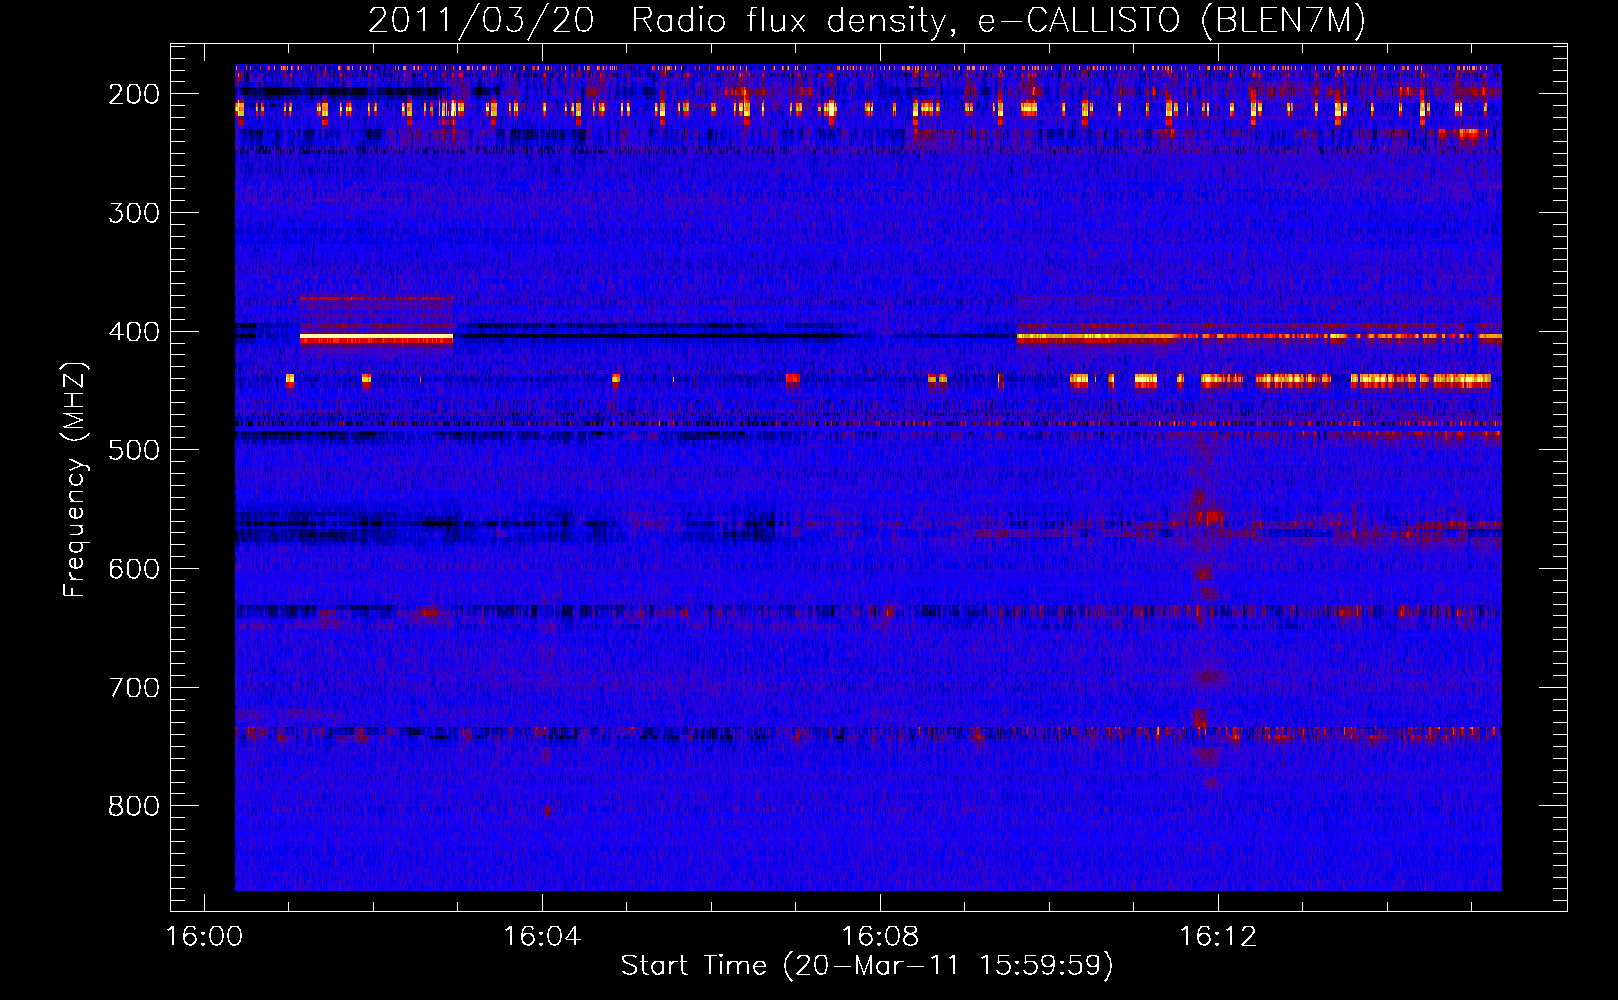The width and height of the screenshot is (1618, 1000).
Task: Click the 16:00 time tick label
Action: (205, 936)
